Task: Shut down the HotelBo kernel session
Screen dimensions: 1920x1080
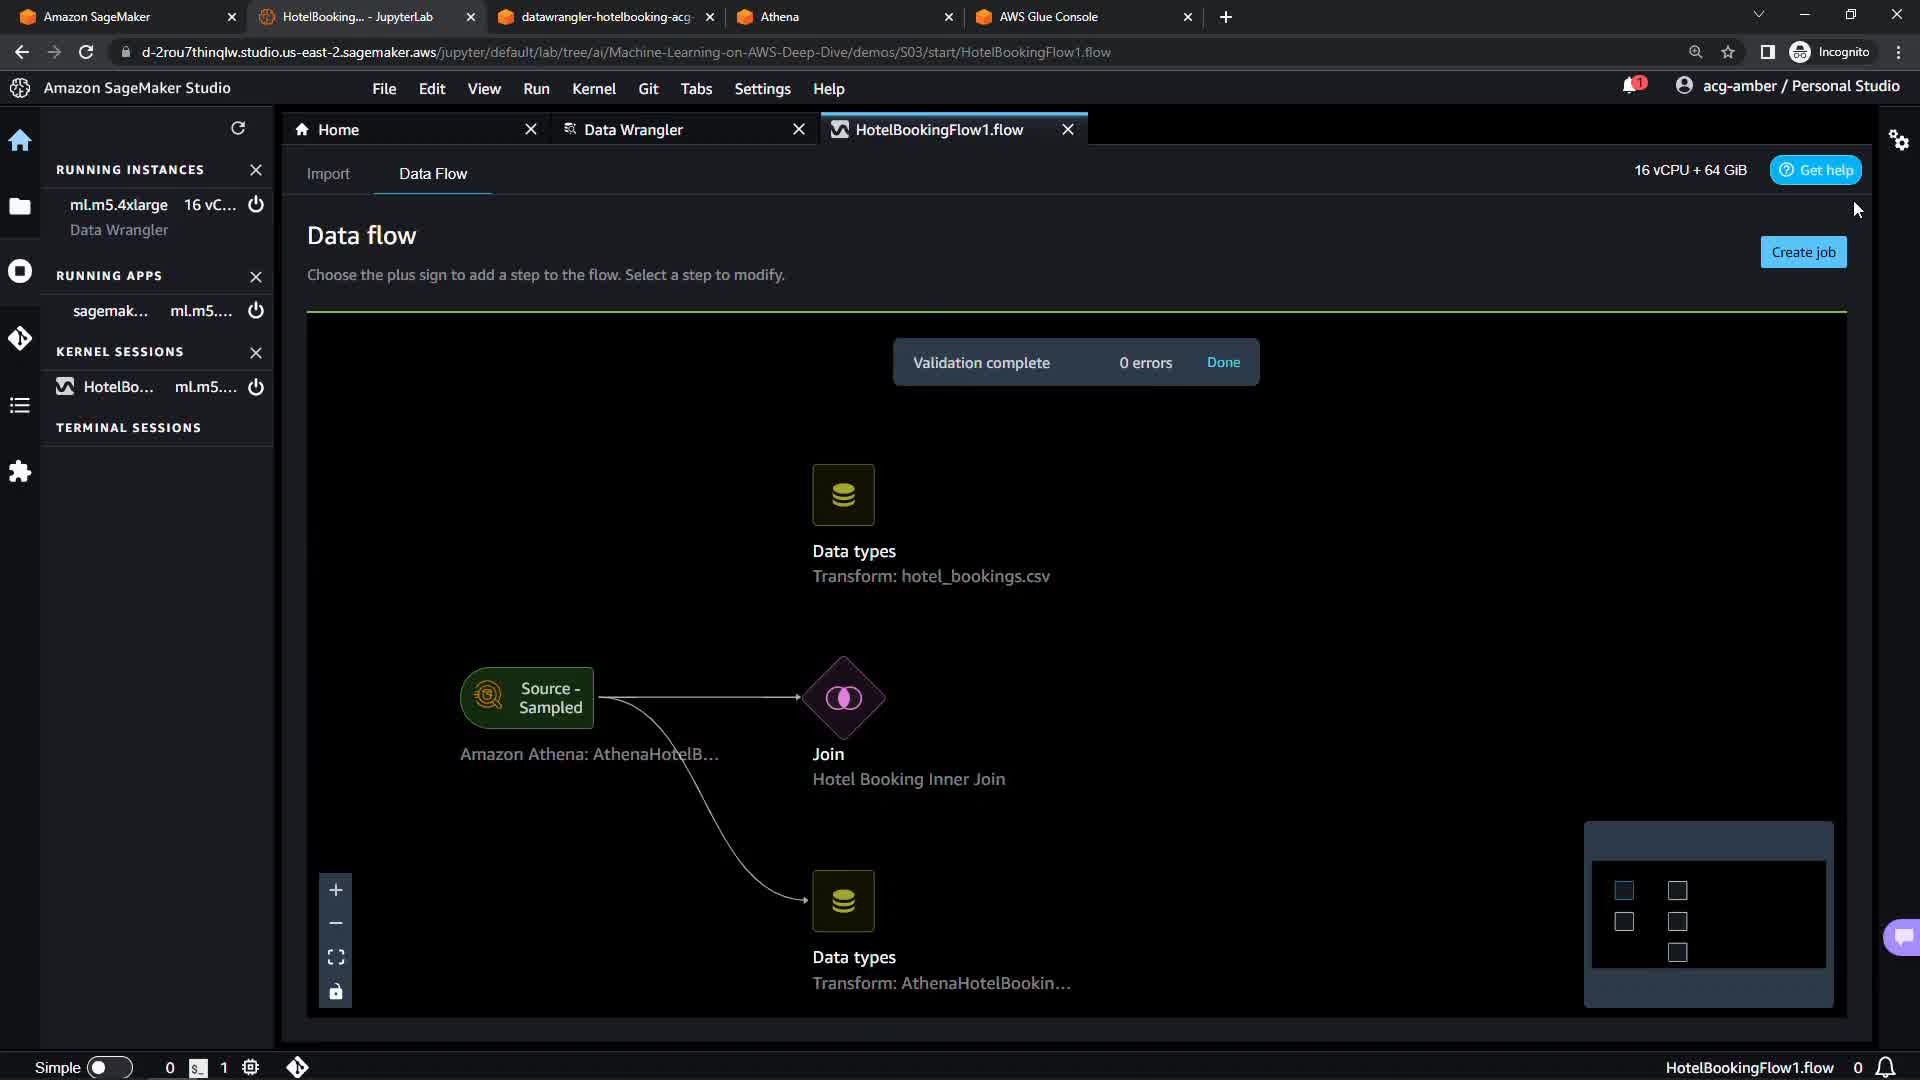Action: click(x=256, y=387)
